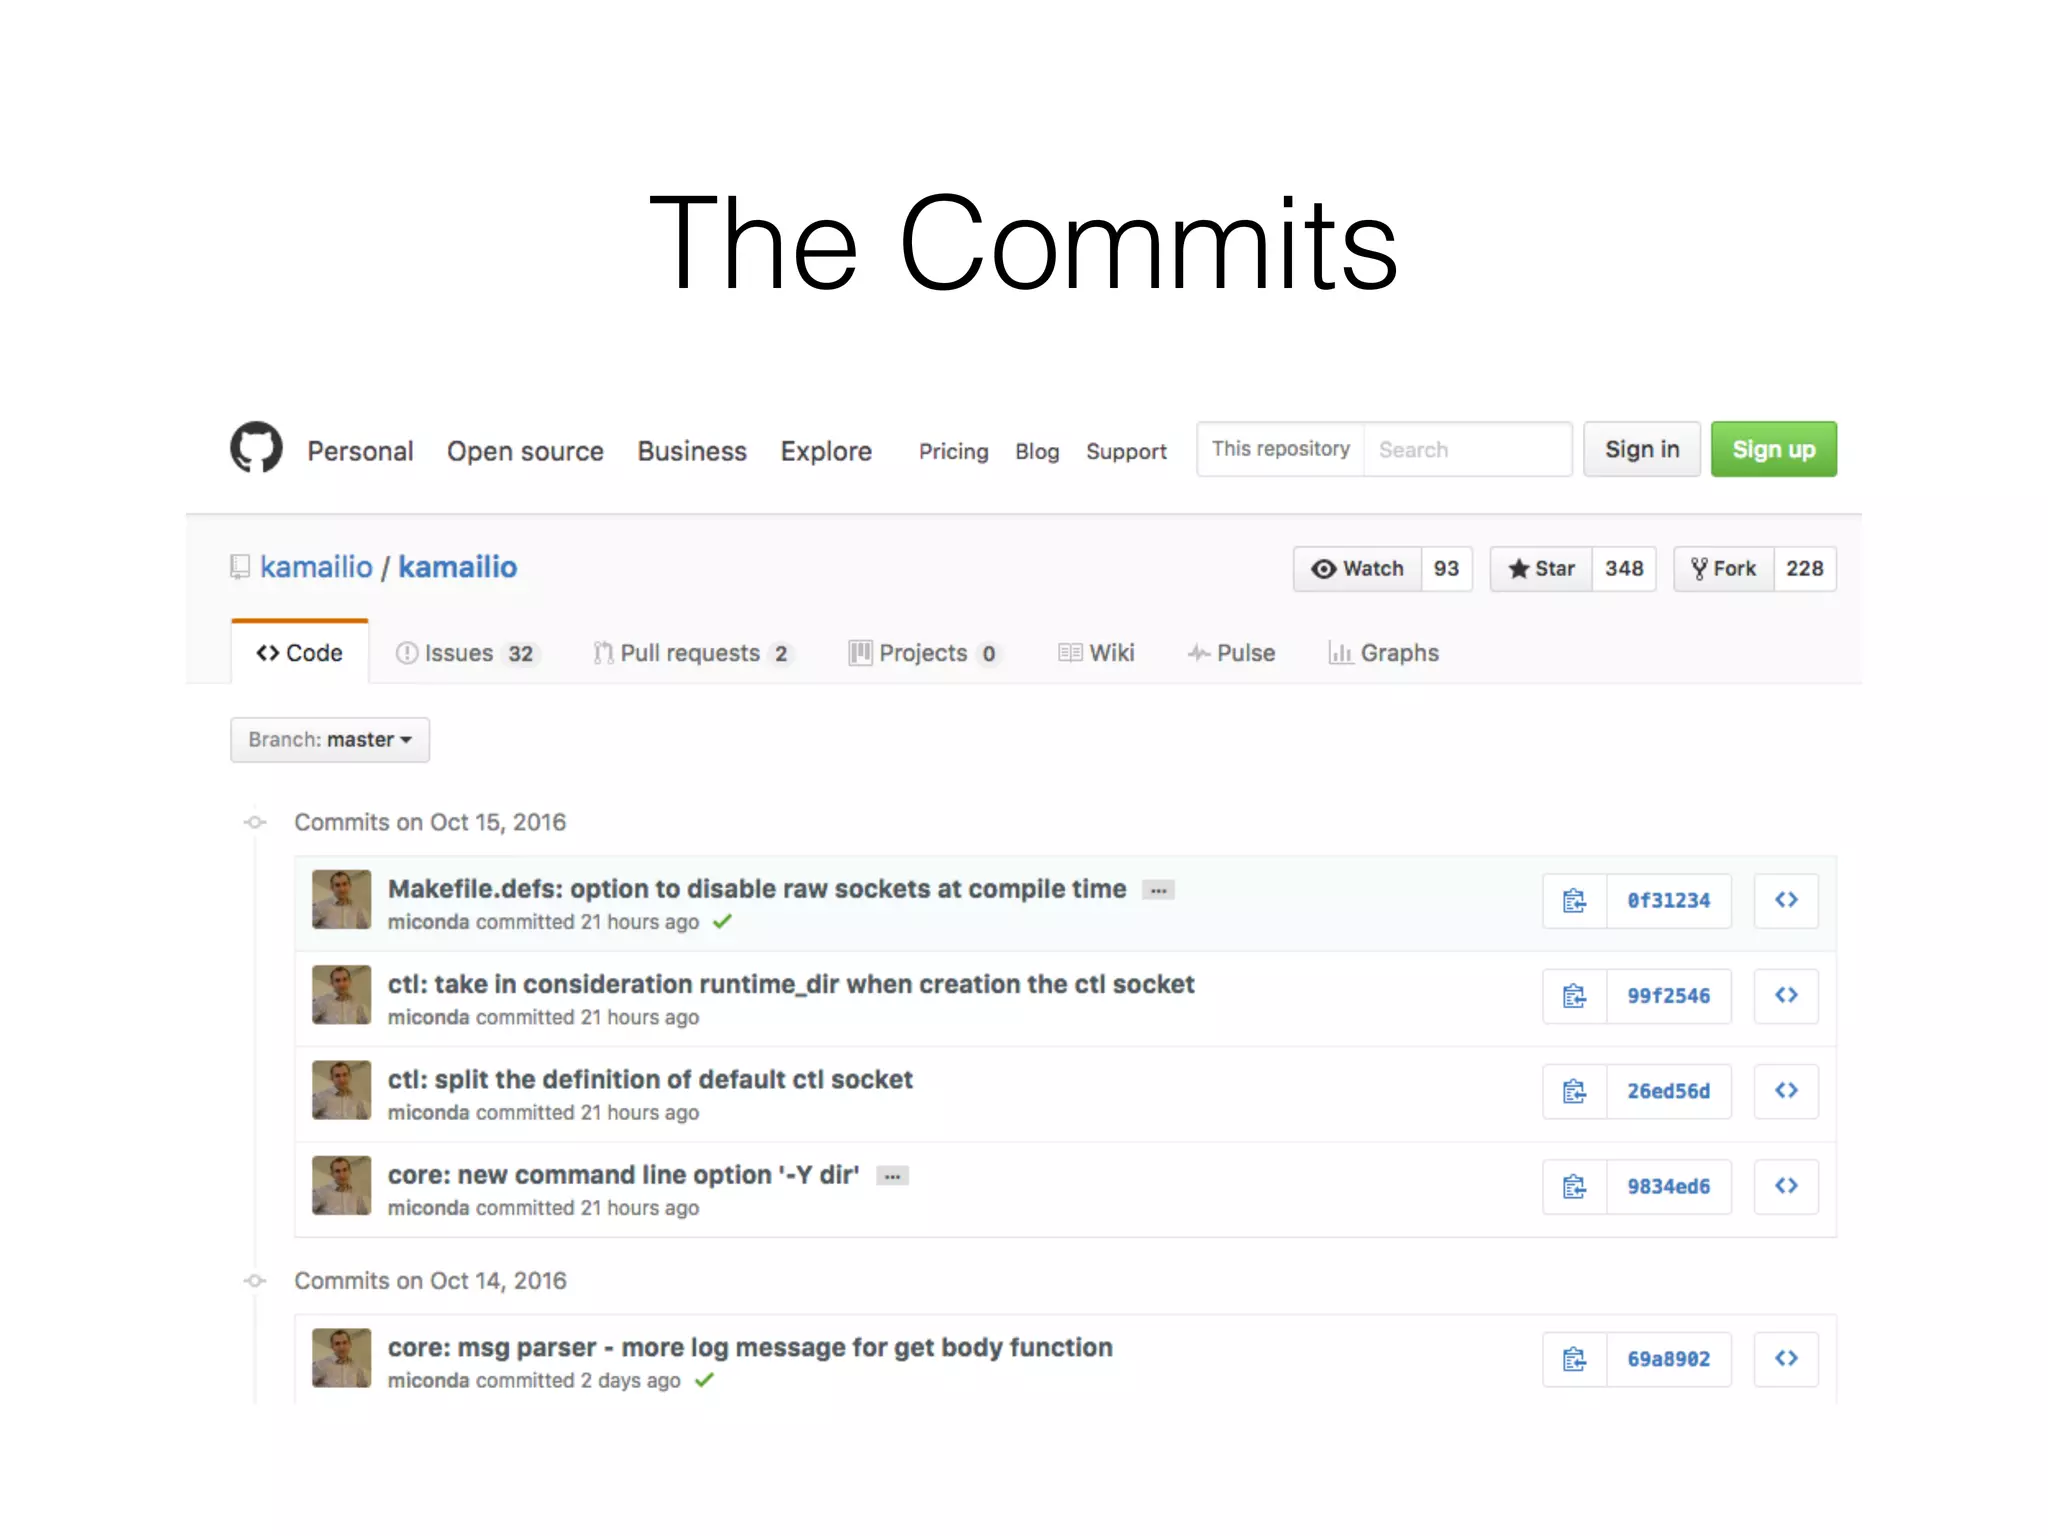This screenshot has height=1536, width=2048.
Task: Open the Issues tab
Action: 467,653
